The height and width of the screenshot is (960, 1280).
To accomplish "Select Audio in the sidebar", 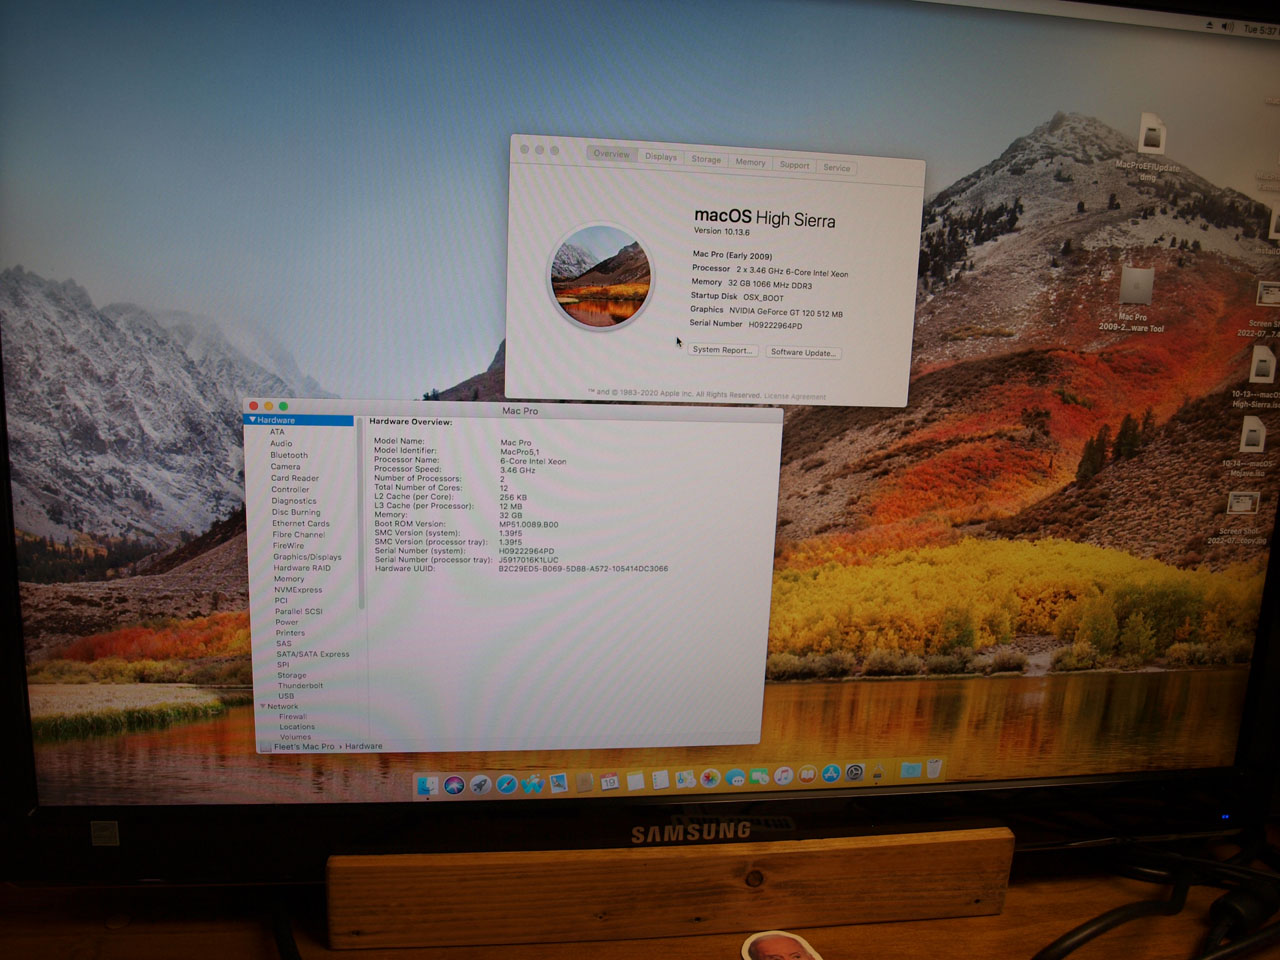I will pos(281,443).
